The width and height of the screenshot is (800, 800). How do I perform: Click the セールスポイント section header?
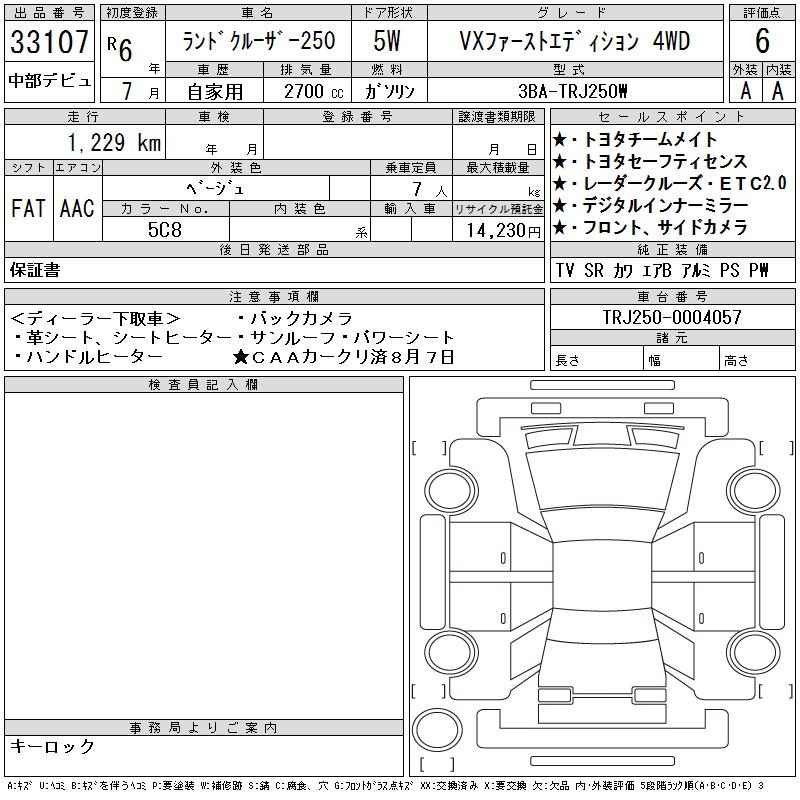pyautogui.click(x=672, y=117)
